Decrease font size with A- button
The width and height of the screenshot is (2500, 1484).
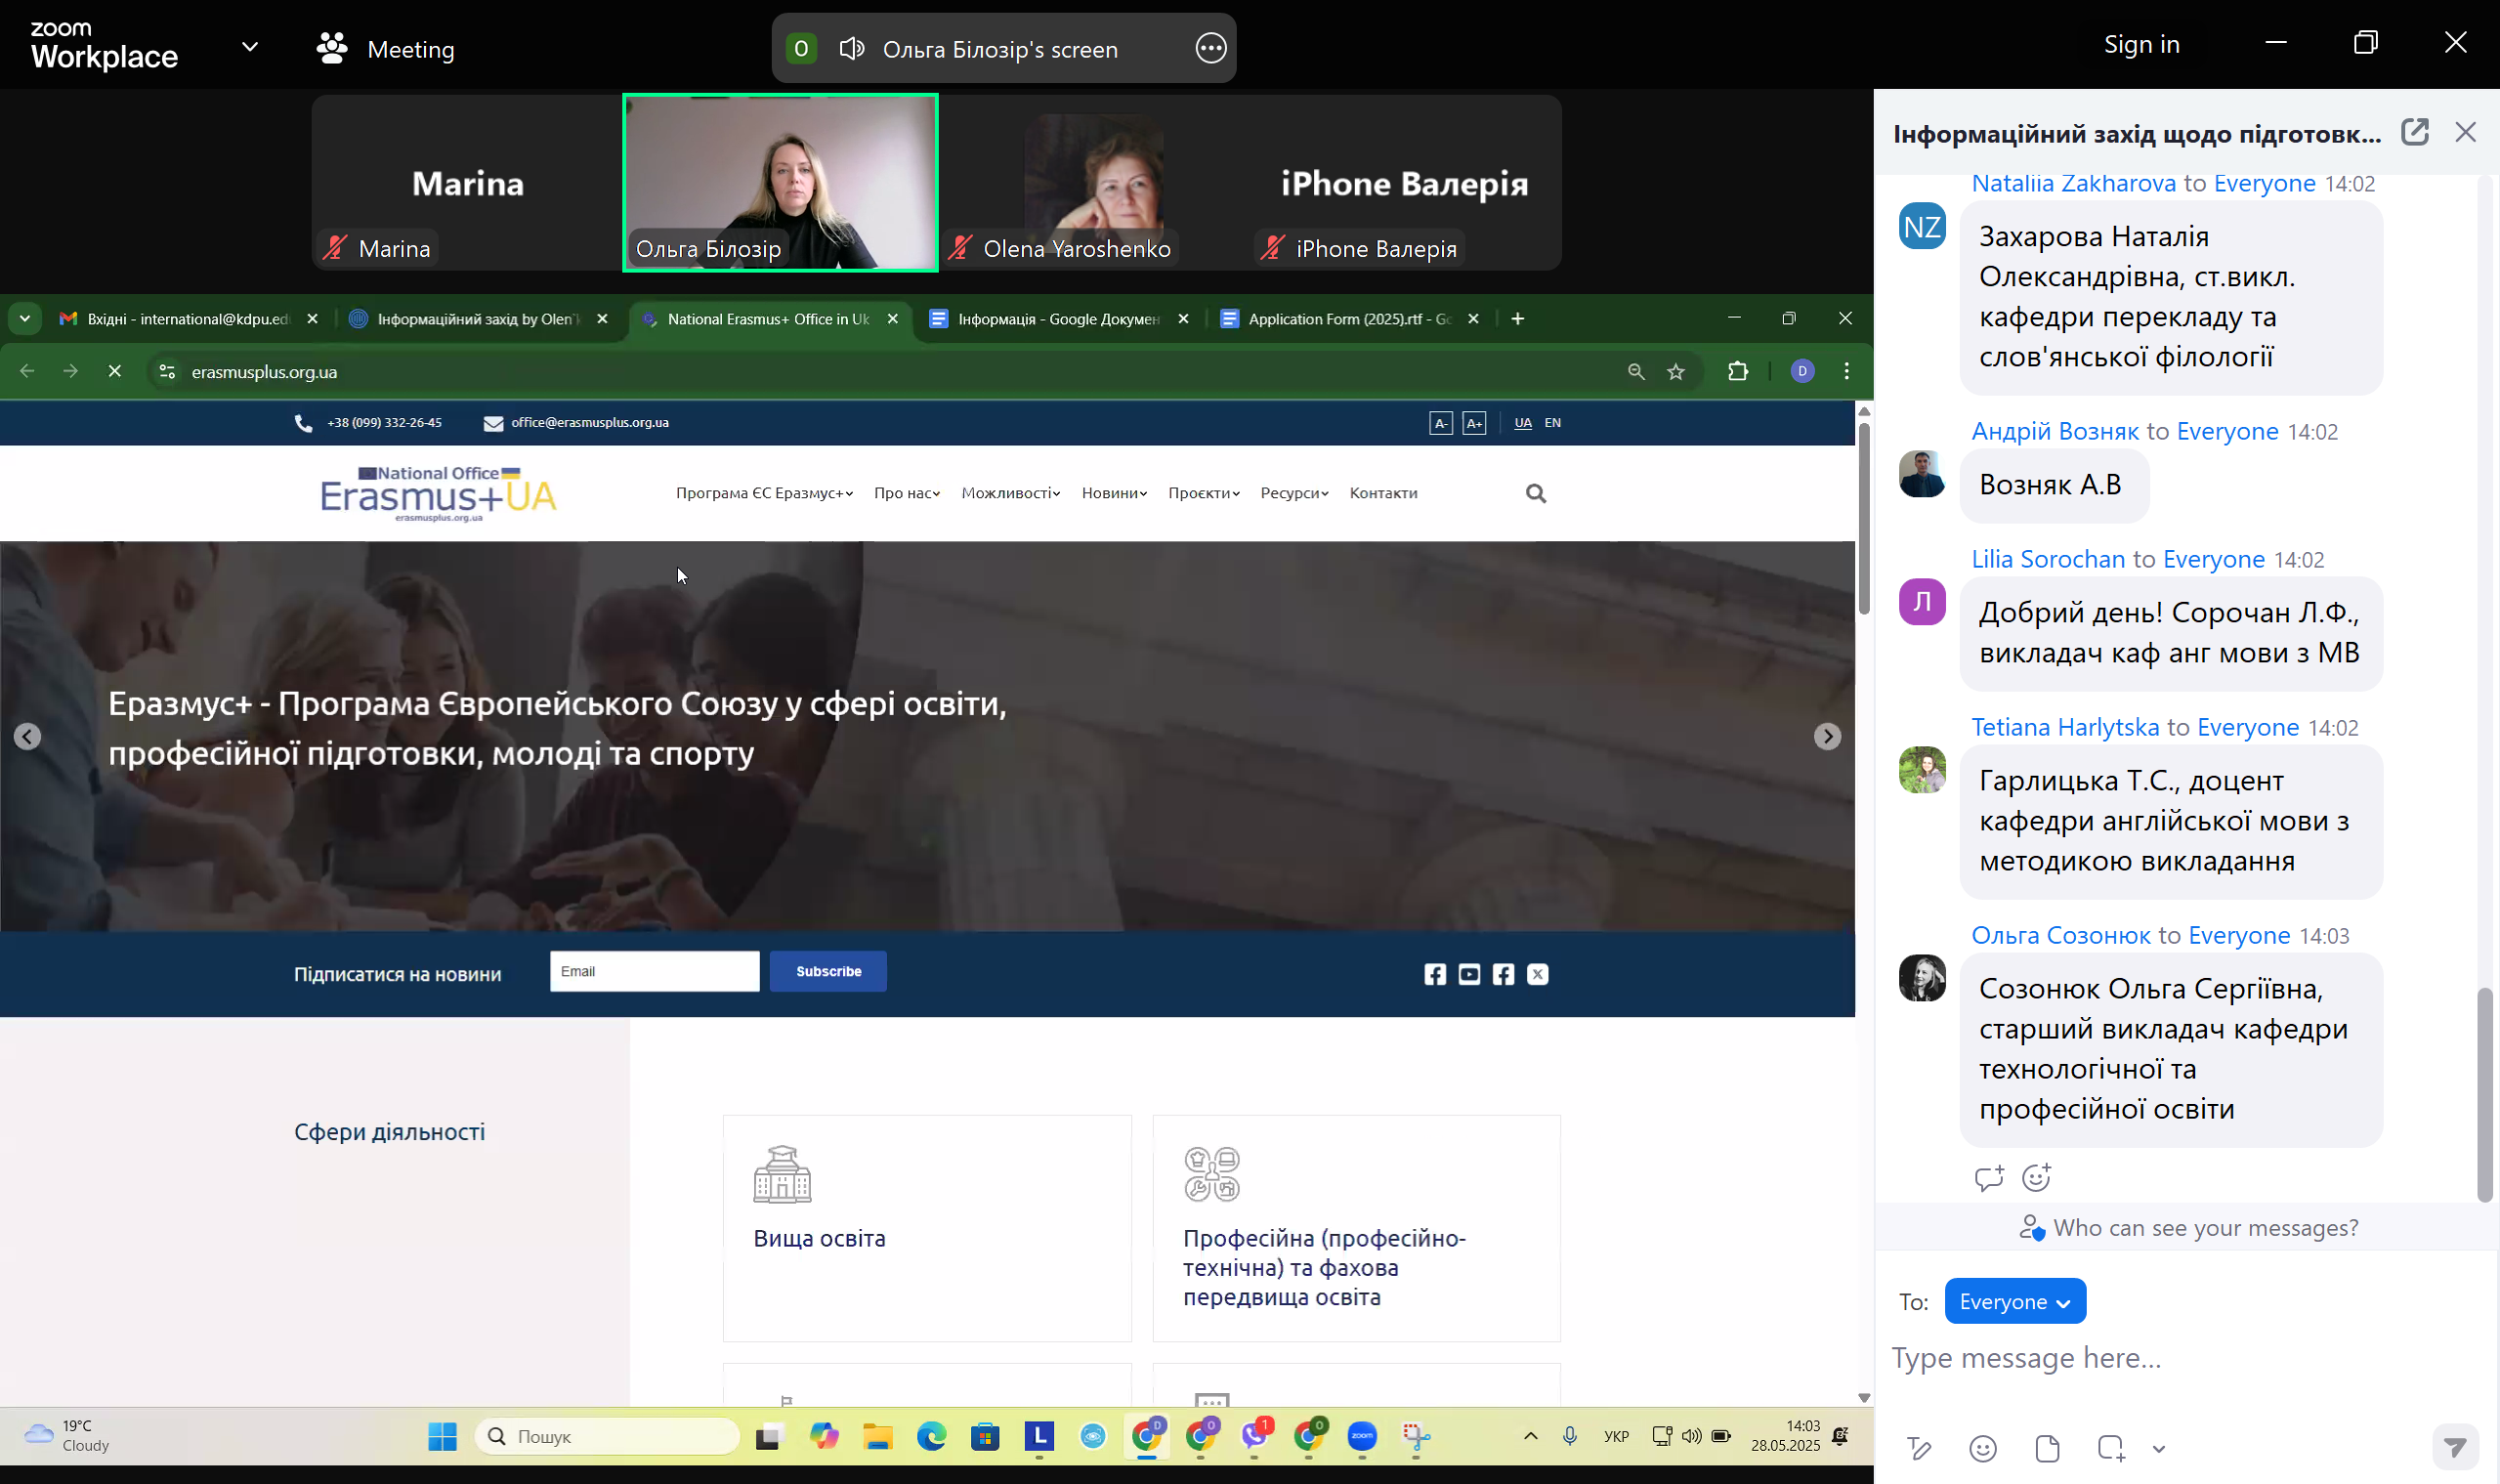click(x=1440, y=423)
